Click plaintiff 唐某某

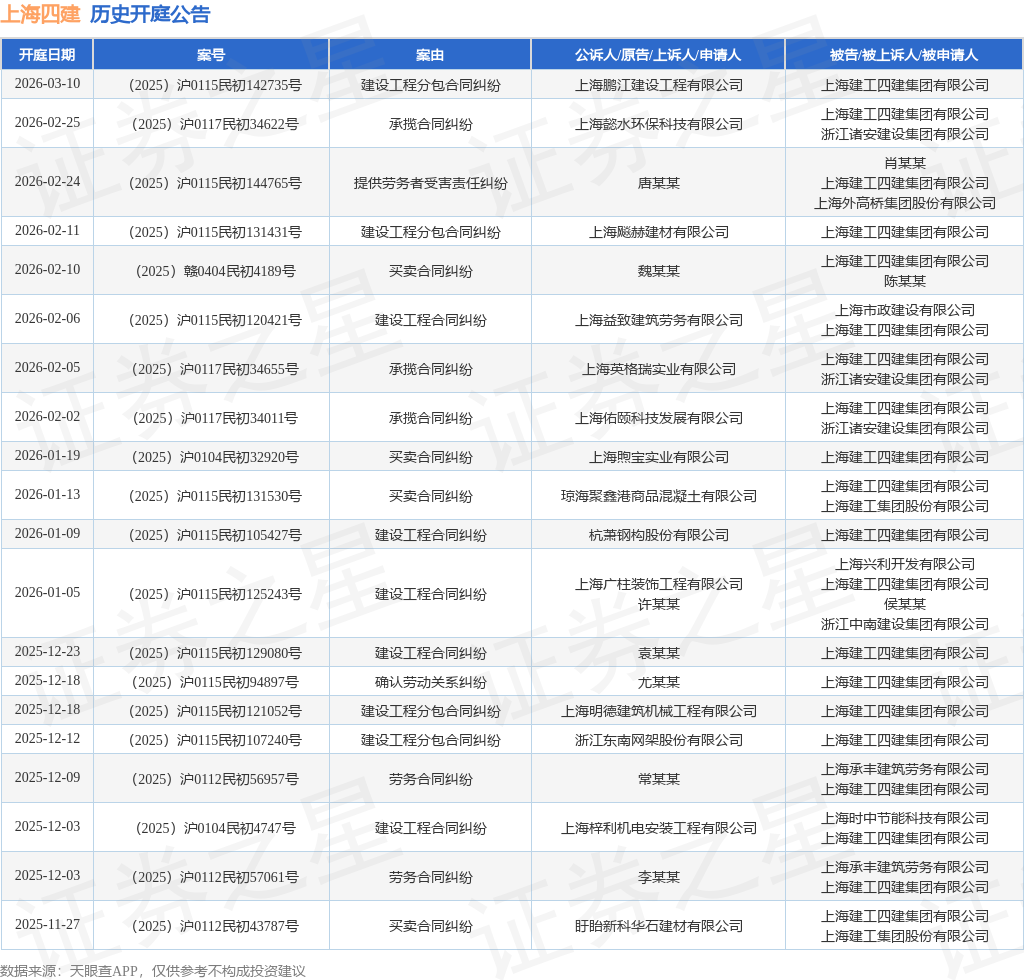[x=658, y=183]
